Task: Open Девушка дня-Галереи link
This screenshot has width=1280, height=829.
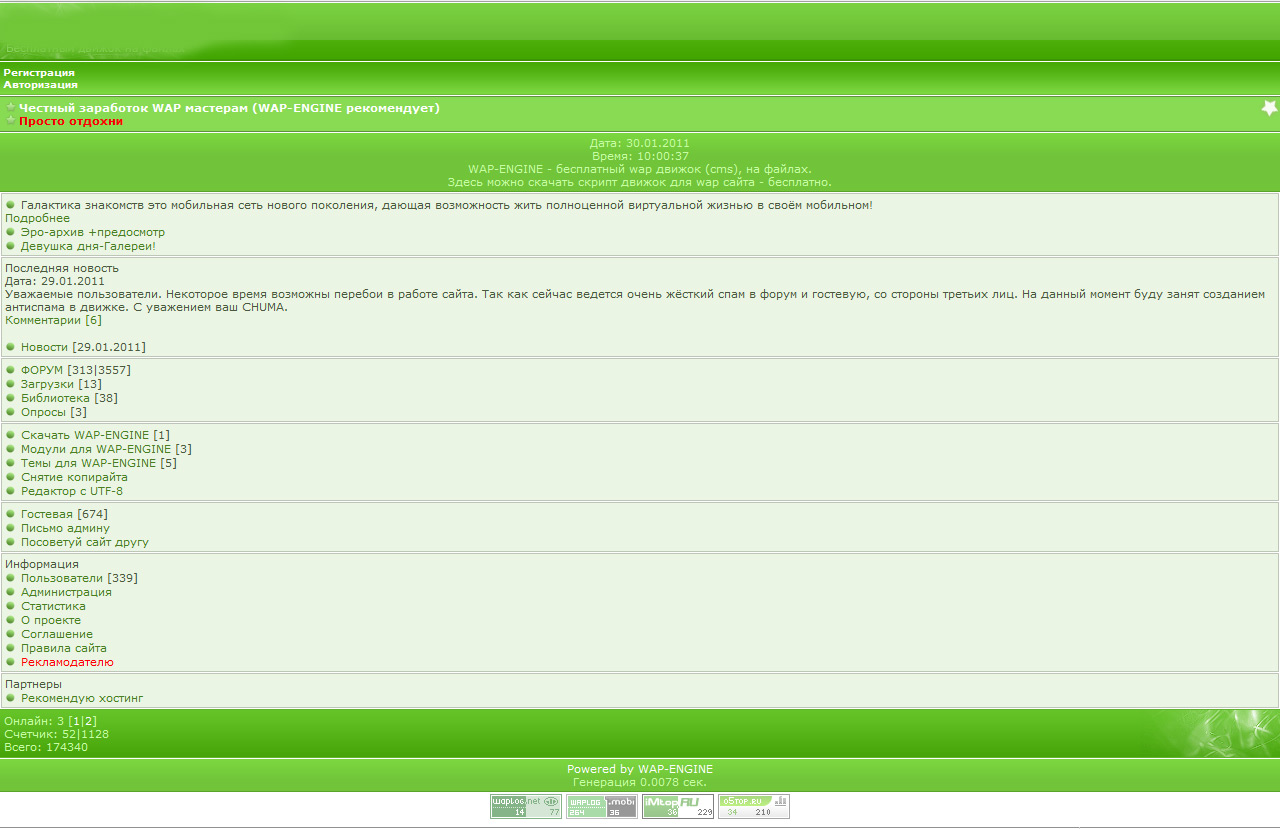Action: [88, 246]
